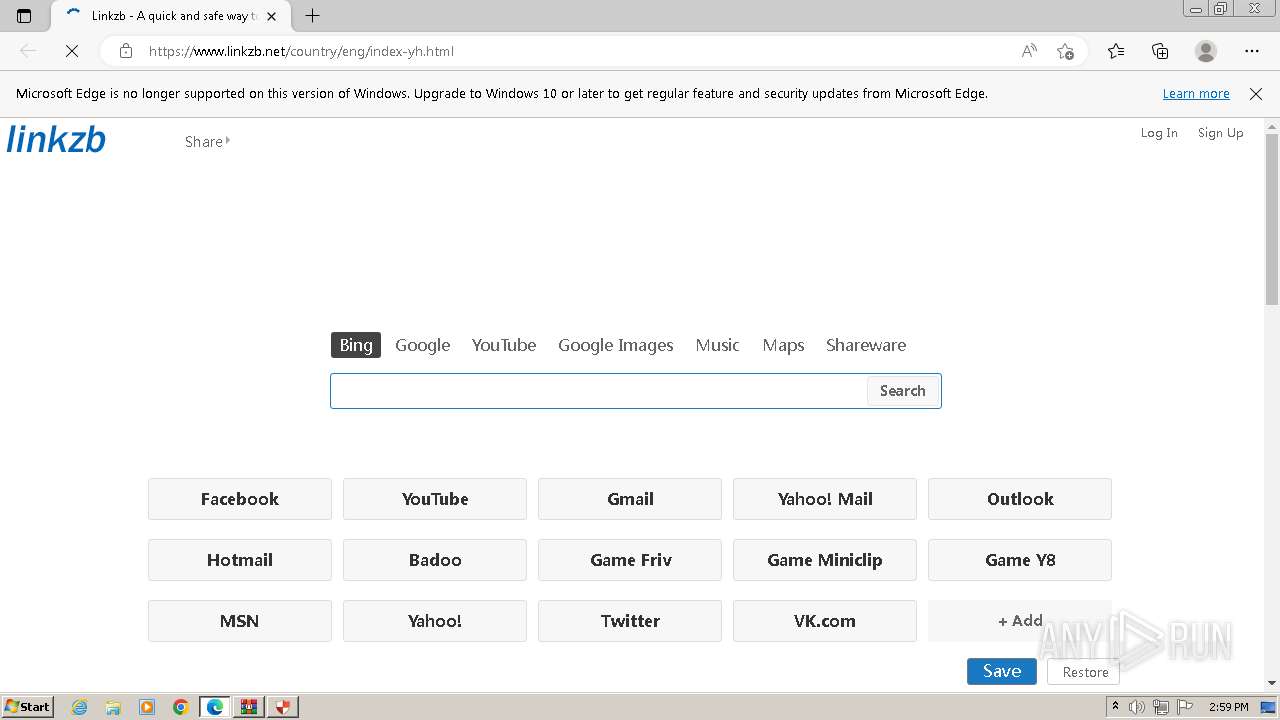Open the Outlook shortcut tile
Screen dimensions: 1280x720
(x=1020, y=499)
